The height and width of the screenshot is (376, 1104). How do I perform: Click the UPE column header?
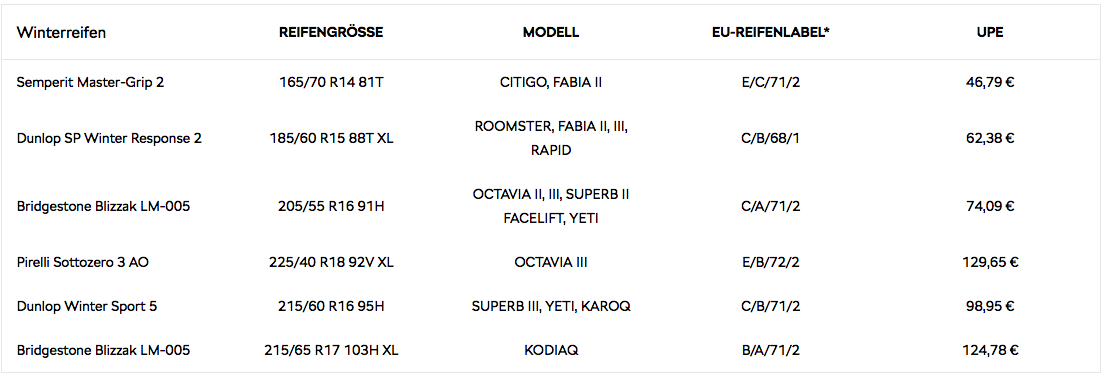[990, 33]
